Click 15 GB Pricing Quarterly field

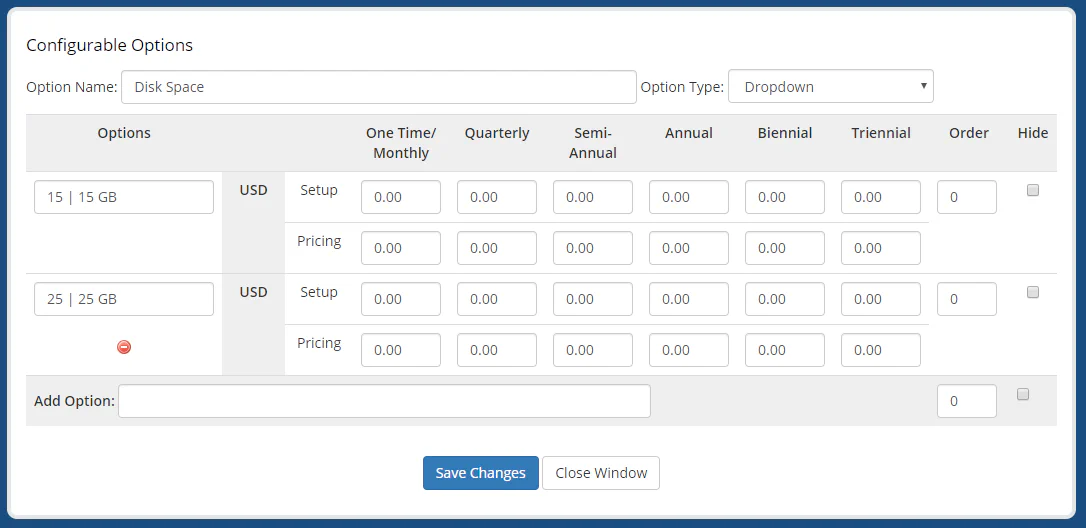(x=497, y=248)
